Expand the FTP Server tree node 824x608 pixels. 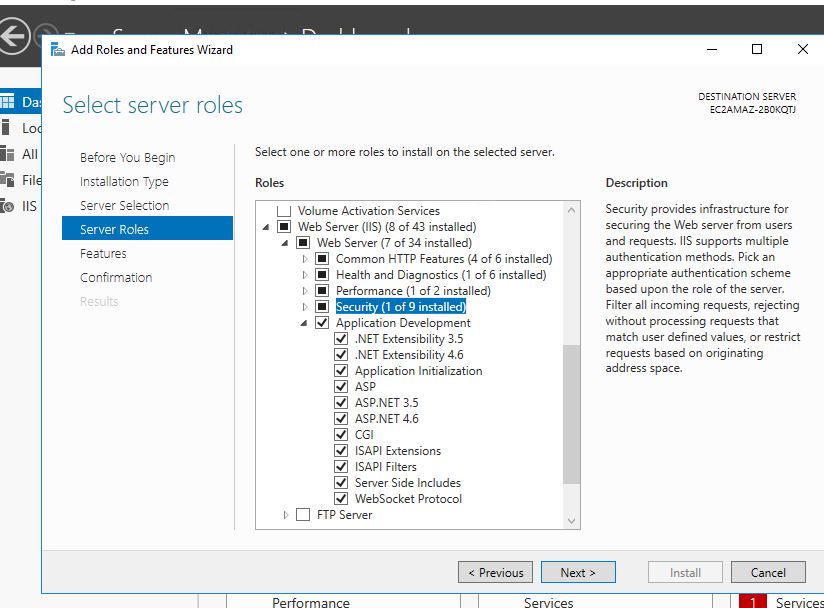(286, 515)
